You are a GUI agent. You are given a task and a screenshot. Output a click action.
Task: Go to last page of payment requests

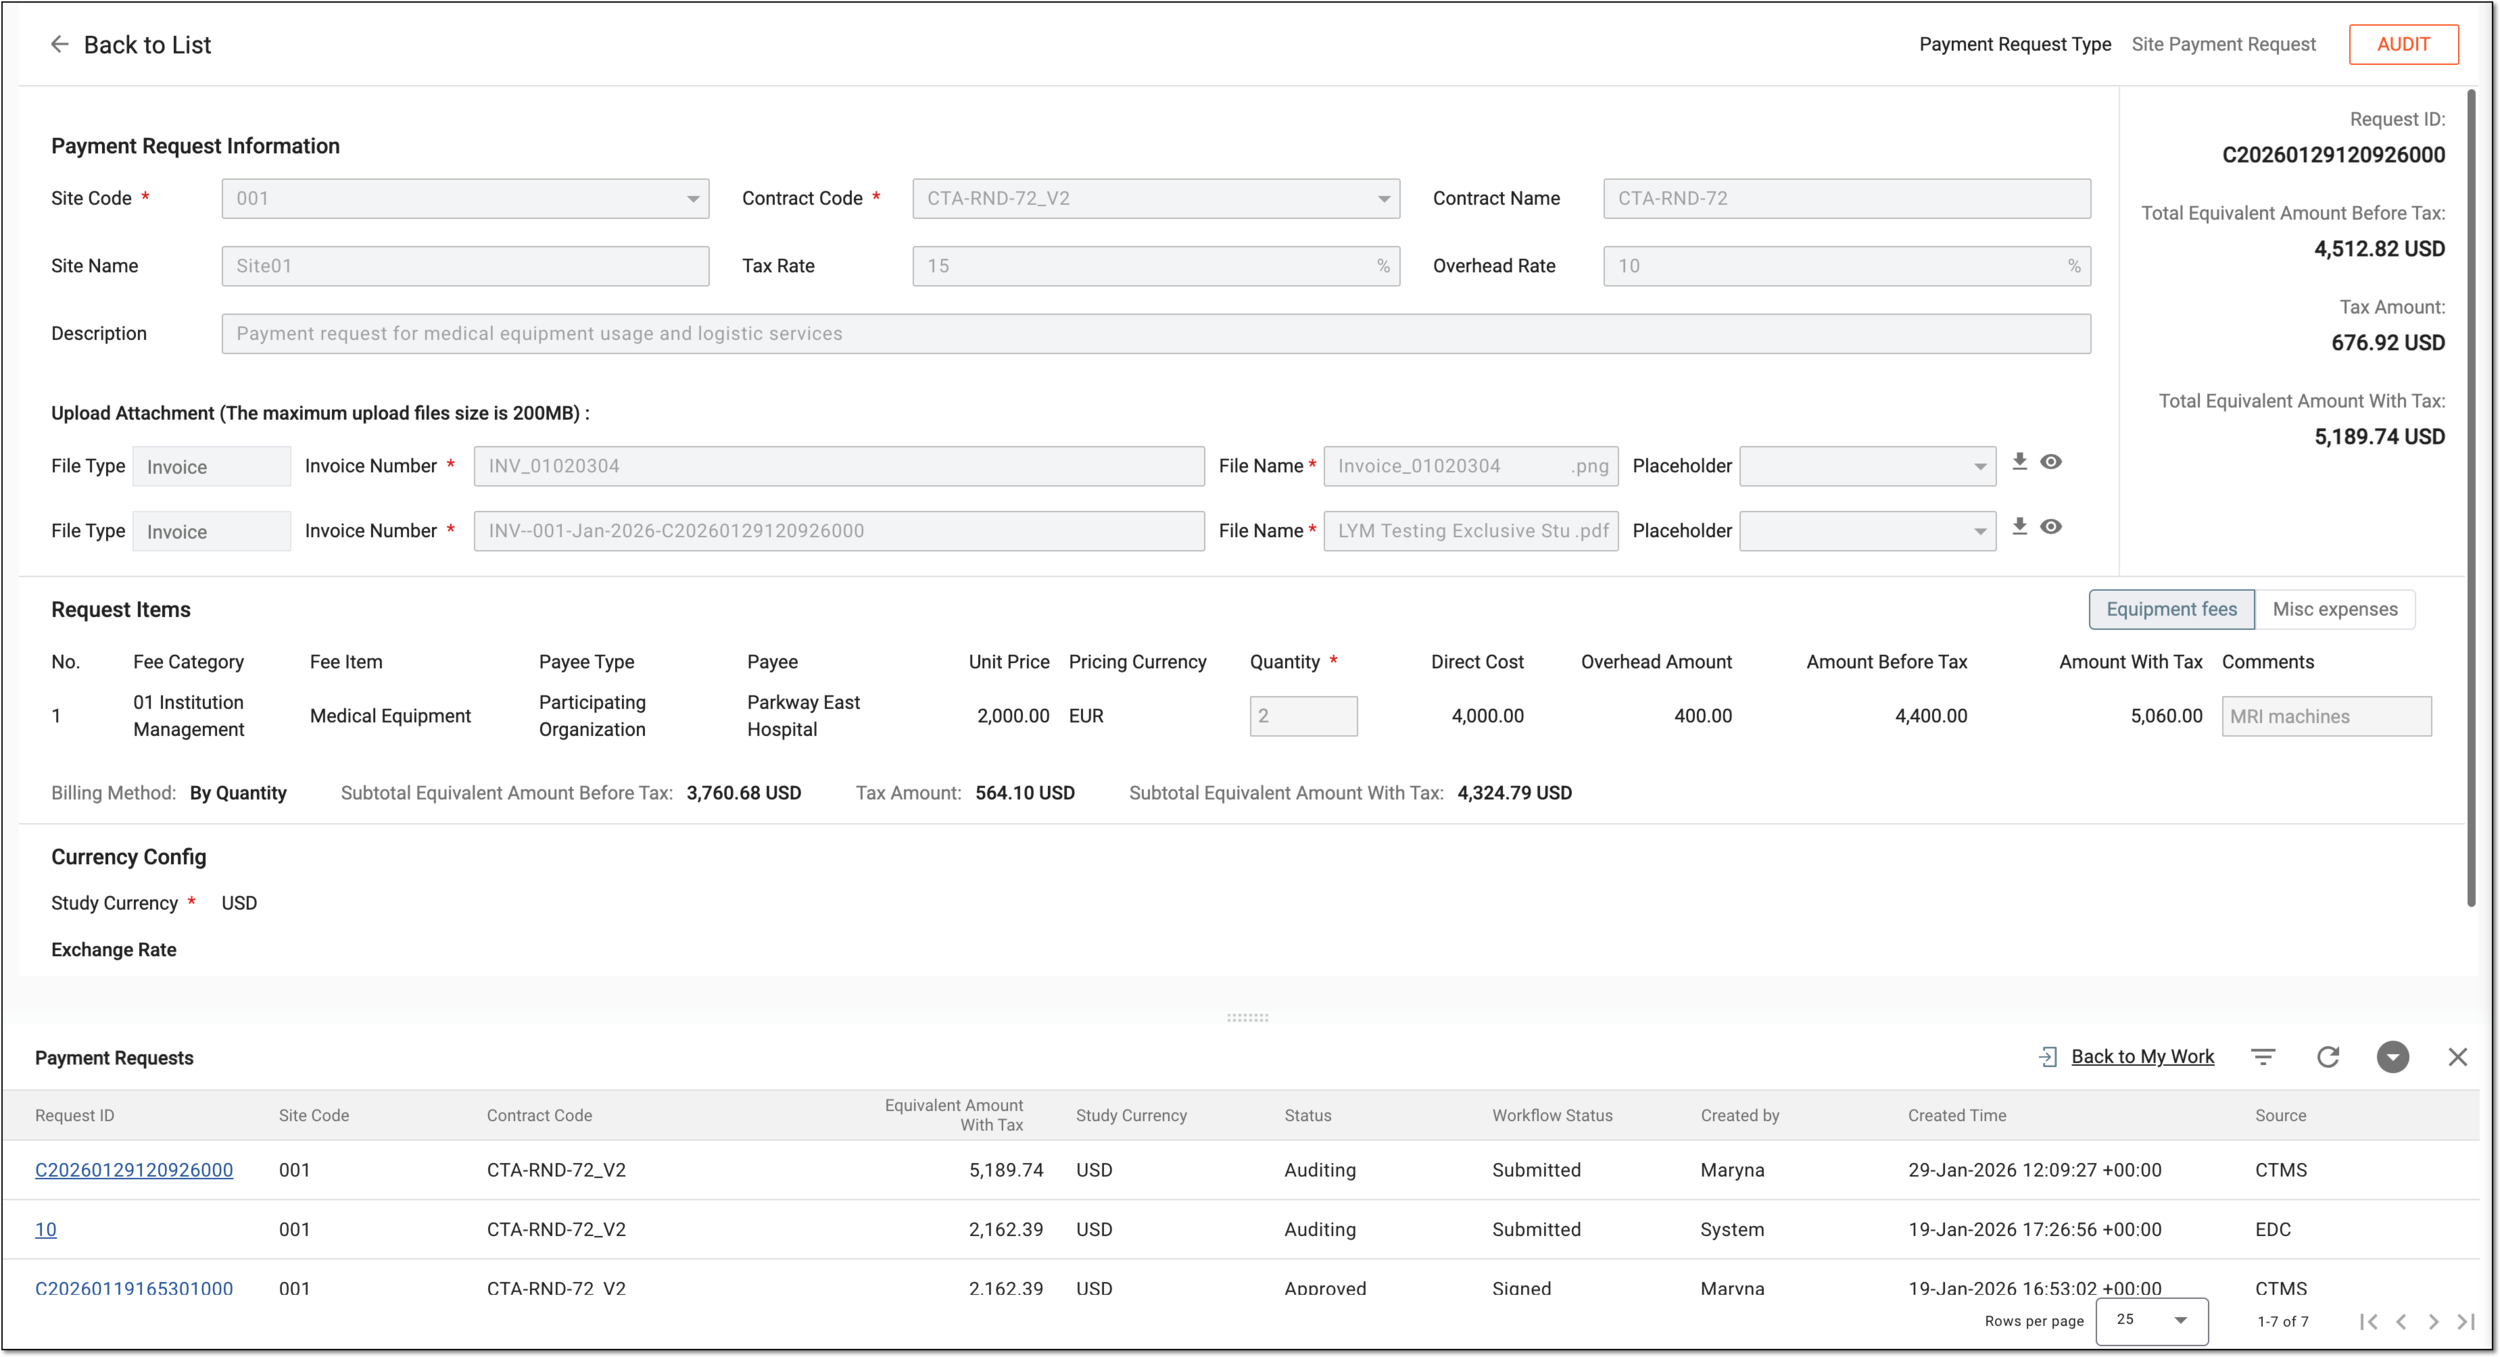pyautogui.click(x=2466, y=1322)
